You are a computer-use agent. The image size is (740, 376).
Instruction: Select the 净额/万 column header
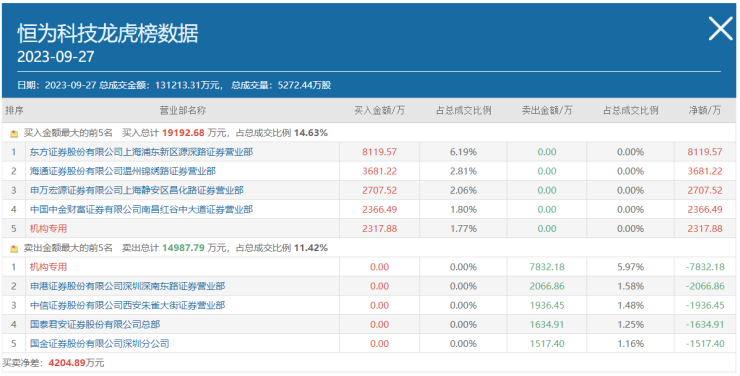point(705,110)
